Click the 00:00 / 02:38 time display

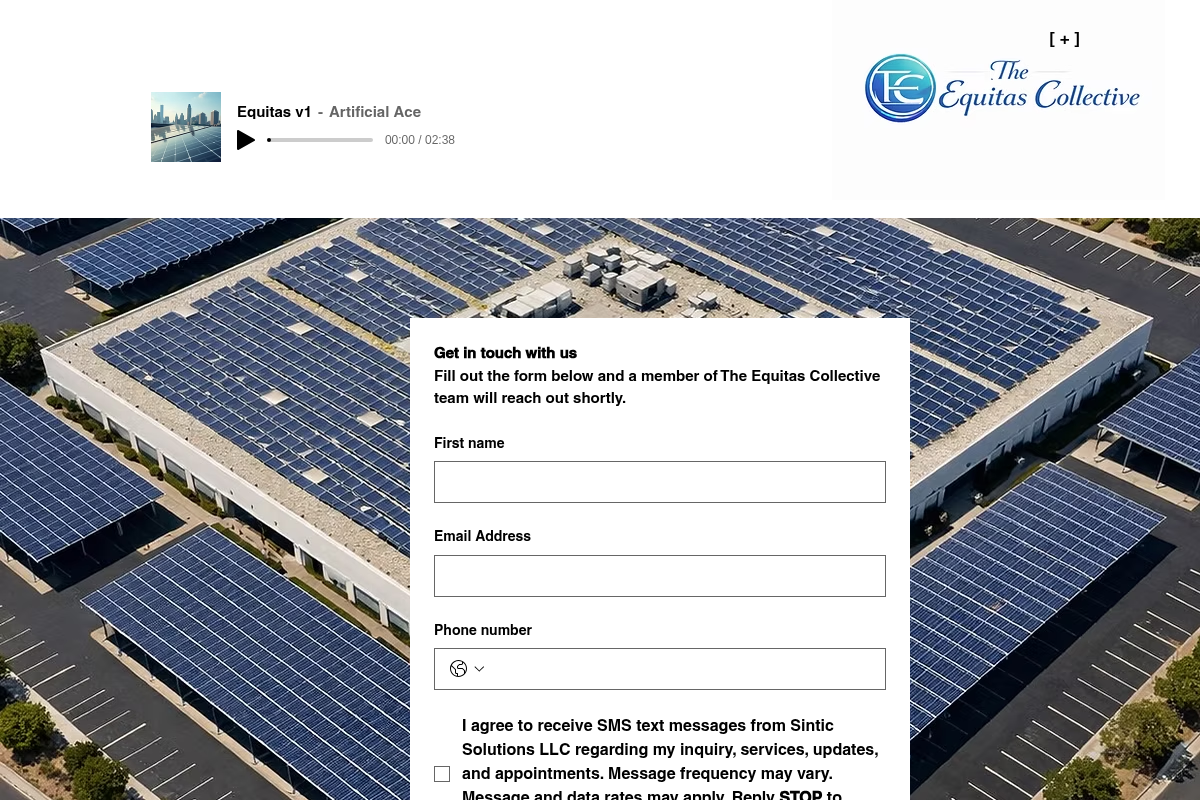click(x=420, y=140)
